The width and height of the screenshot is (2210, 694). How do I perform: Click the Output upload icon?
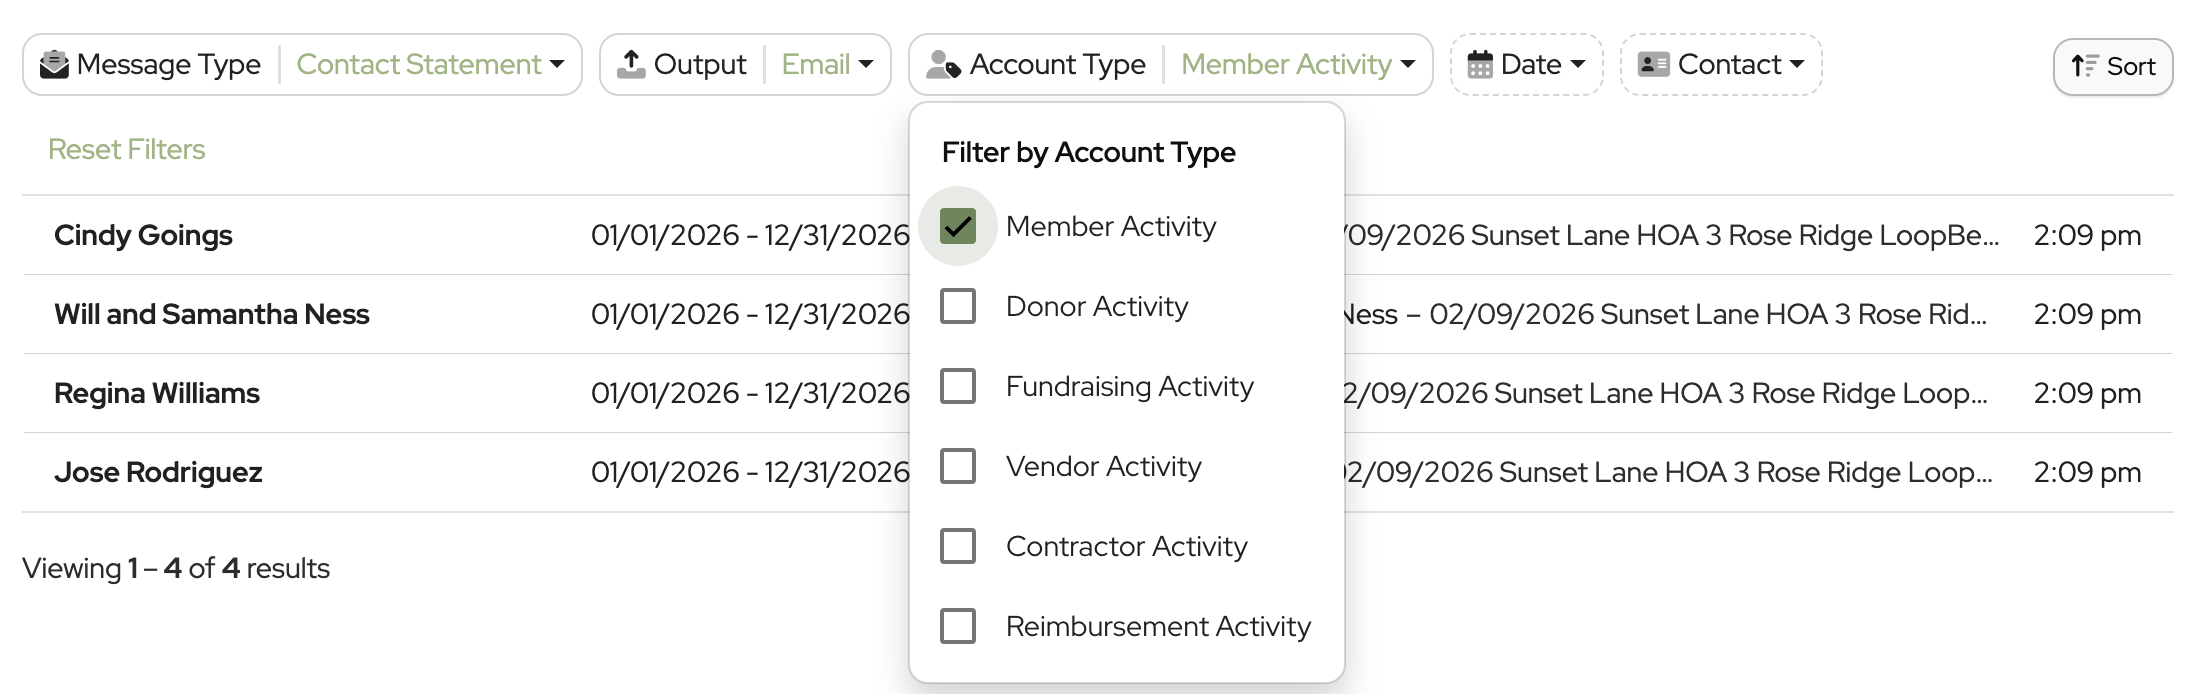coord(631,64)
